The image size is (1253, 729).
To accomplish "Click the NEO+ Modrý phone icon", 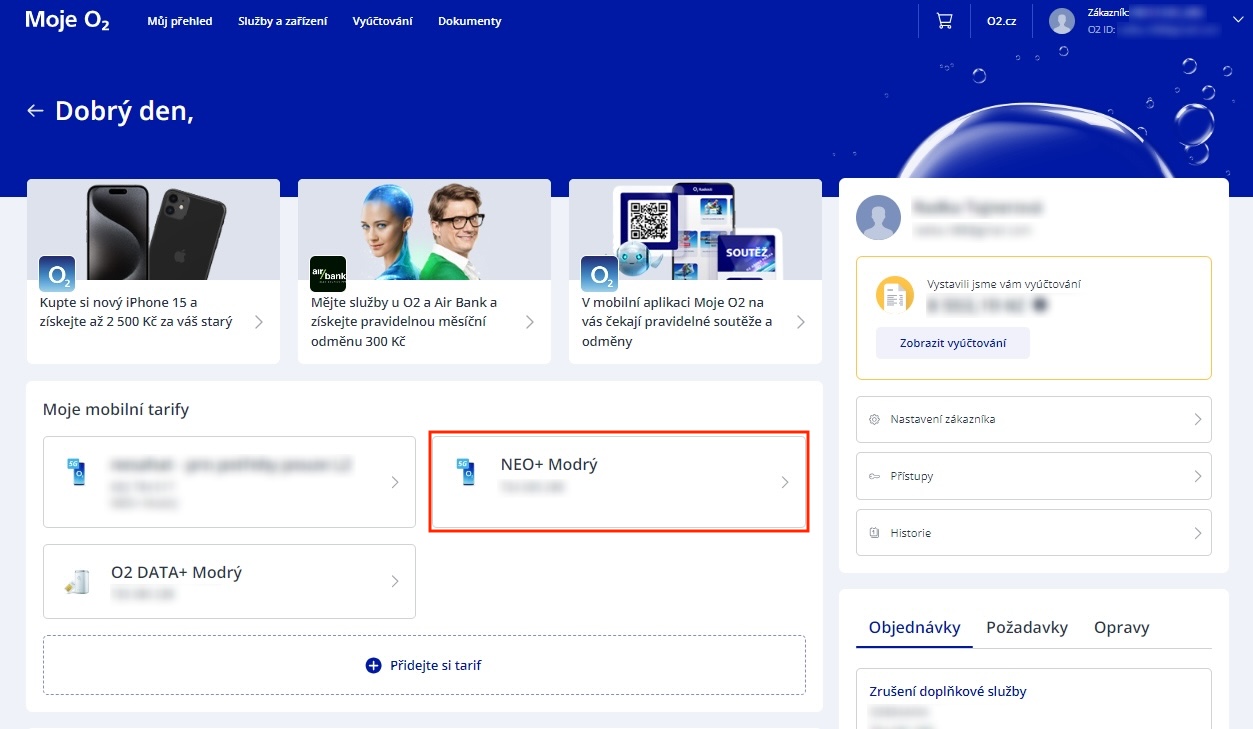I will [465, 473].
